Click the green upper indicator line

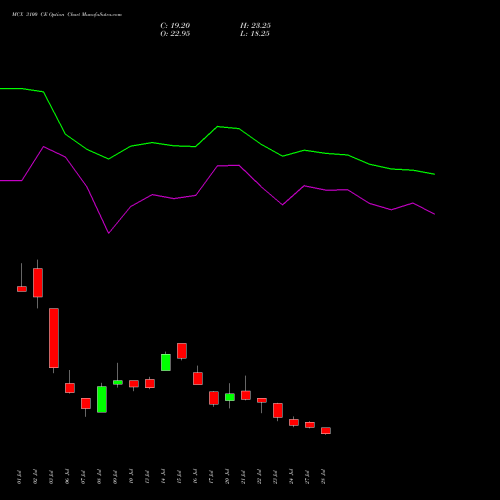click(x=217, y=127)
